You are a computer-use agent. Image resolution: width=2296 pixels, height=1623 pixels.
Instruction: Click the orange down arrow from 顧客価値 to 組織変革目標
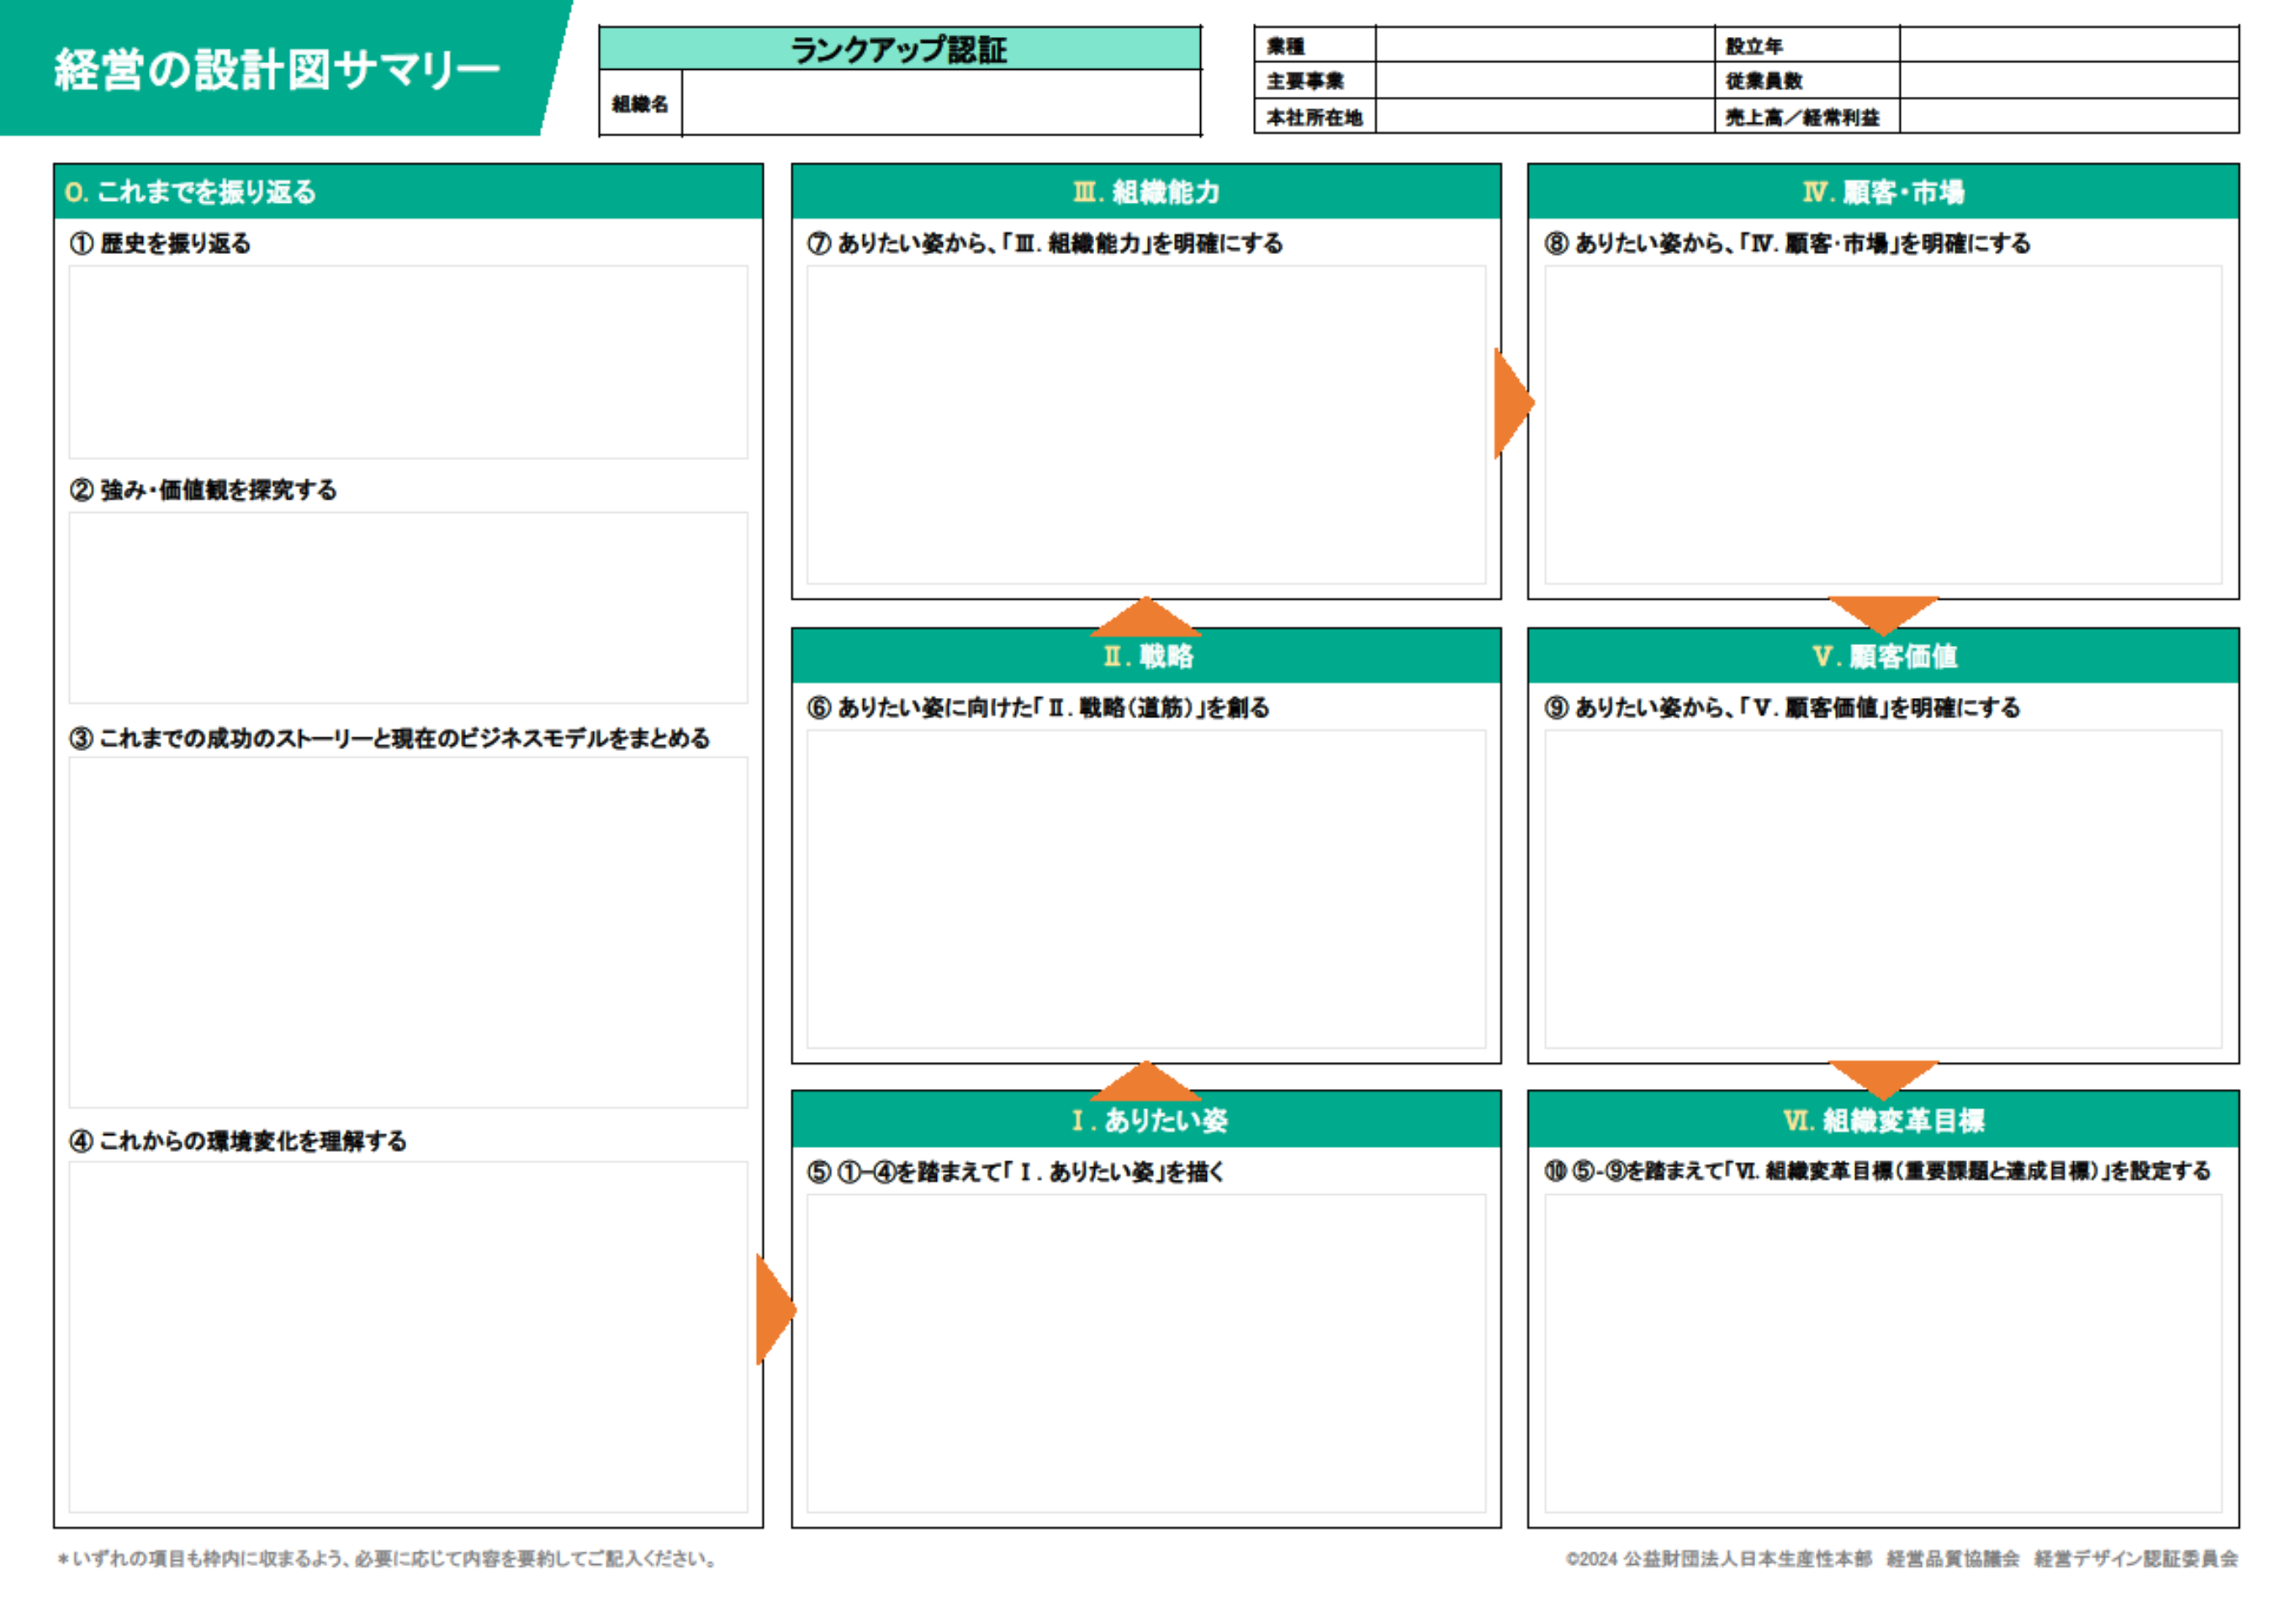click(x=1883, y=1081)
